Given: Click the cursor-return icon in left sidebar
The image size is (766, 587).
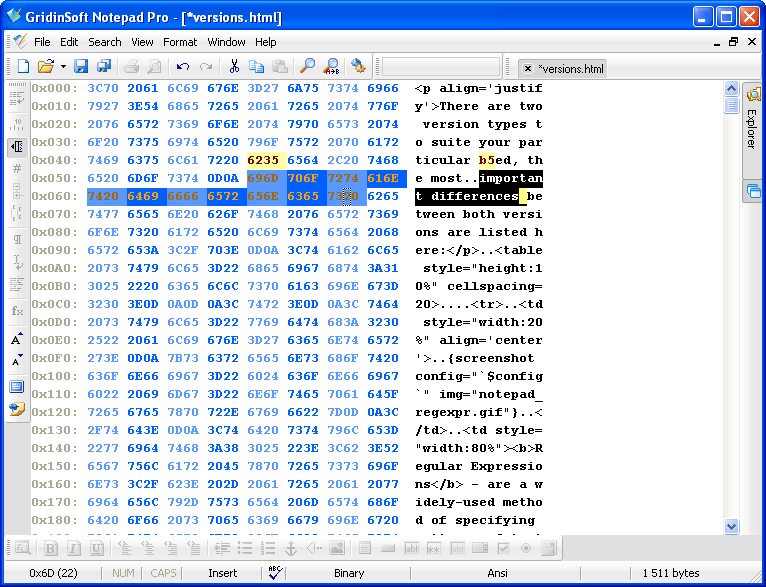Looking at the screenshot, I should point(17,262).
